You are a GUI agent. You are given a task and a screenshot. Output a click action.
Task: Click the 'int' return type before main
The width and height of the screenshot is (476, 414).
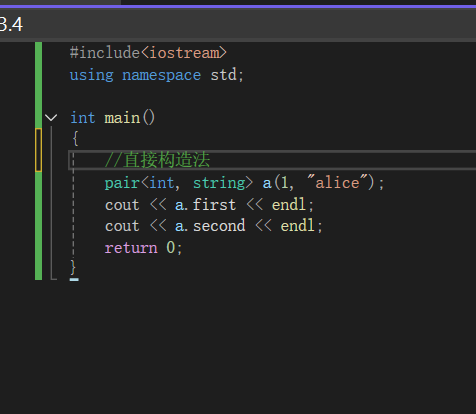click(x=83, y=118)
